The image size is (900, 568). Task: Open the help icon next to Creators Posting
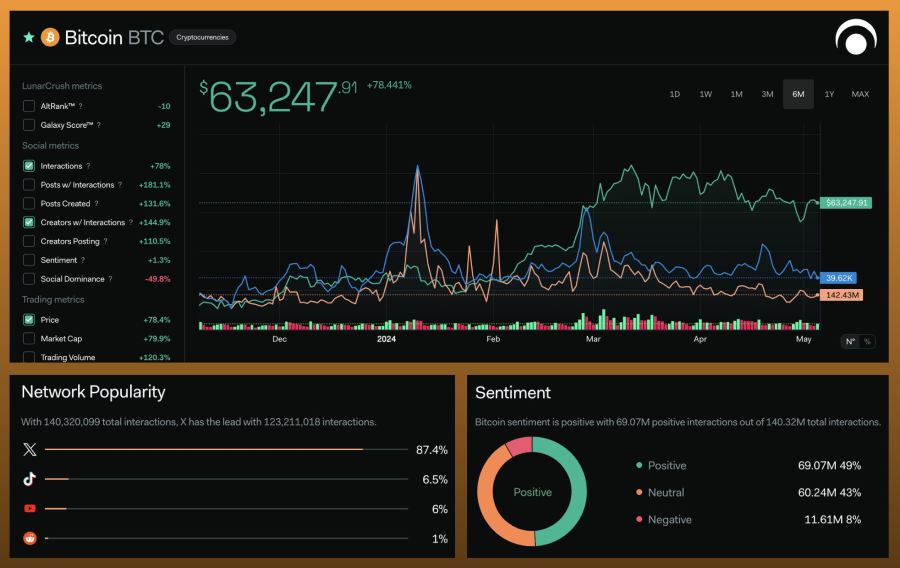pos(106,242)
